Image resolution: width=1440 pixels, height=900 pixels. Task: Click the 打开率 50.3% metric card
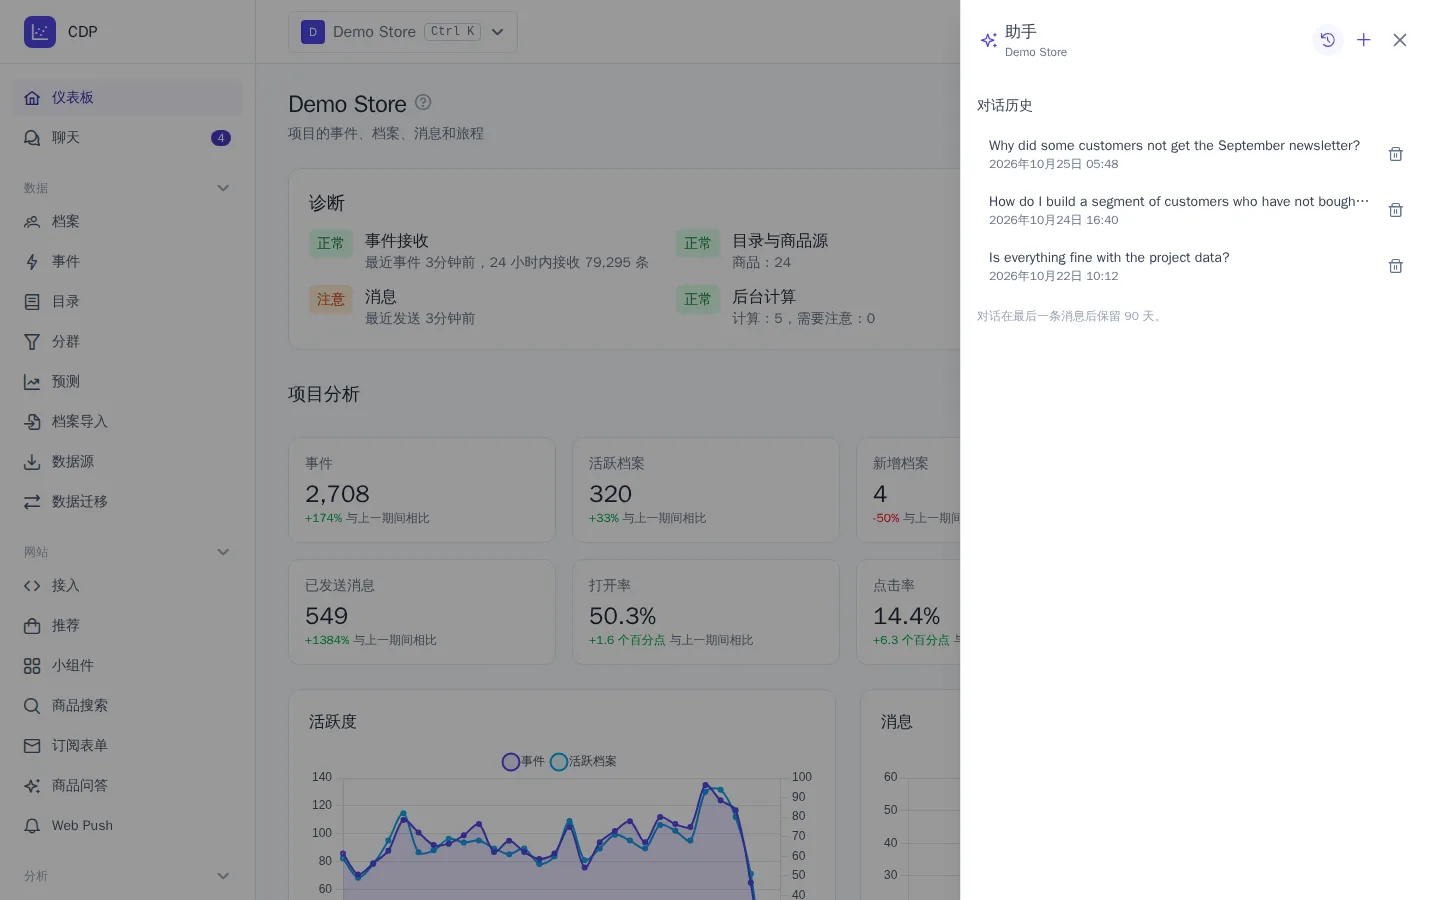706,612
